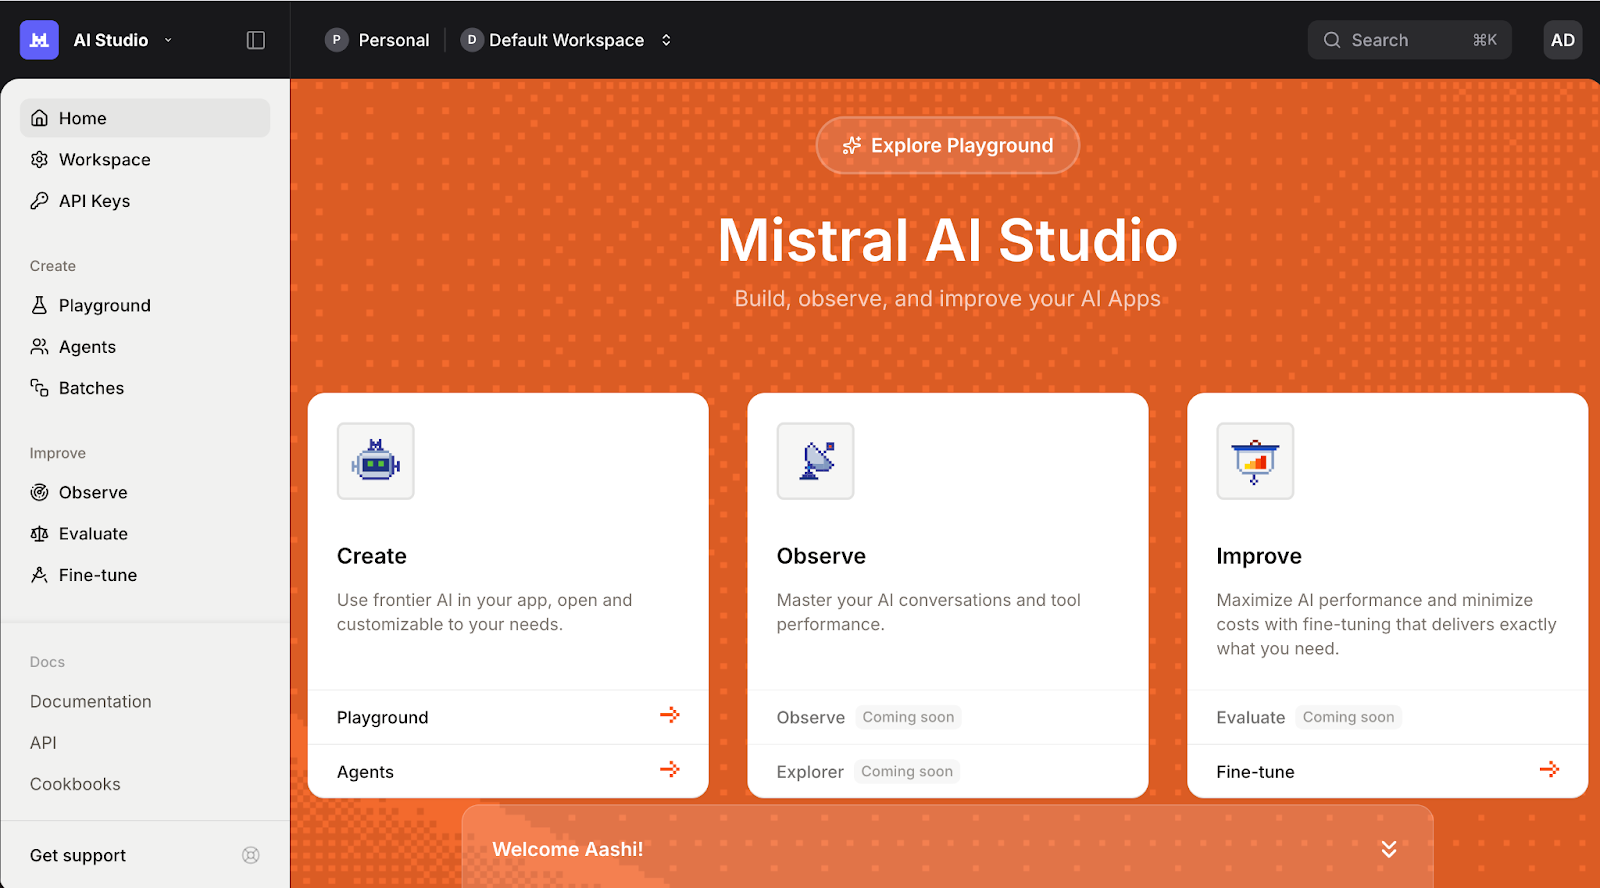This screenshot has width=1600, height=888.
Task: Open Playground from the sidebar Create section
Action: (x=145, y=305)
